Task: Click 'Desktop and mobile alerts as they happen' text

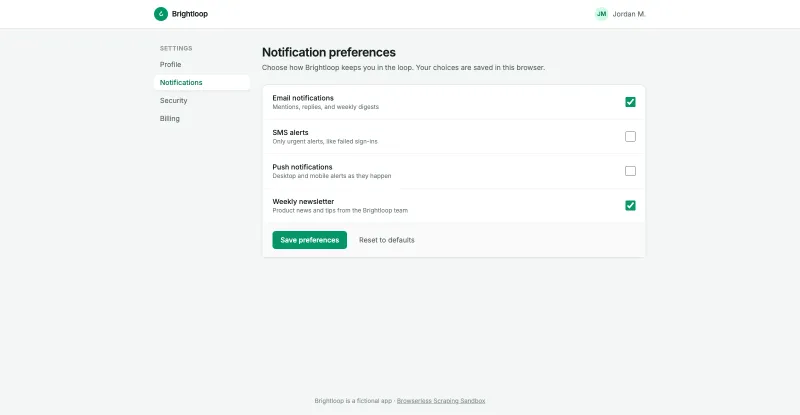Action: pos(332,176)
